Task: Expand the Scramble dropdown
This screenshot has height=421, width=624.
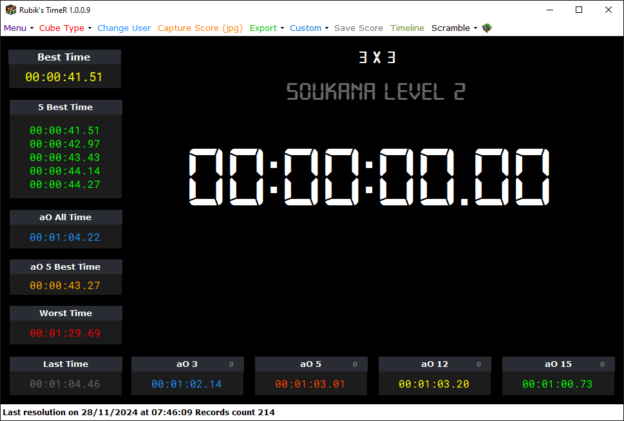Action: pos(453,28)
